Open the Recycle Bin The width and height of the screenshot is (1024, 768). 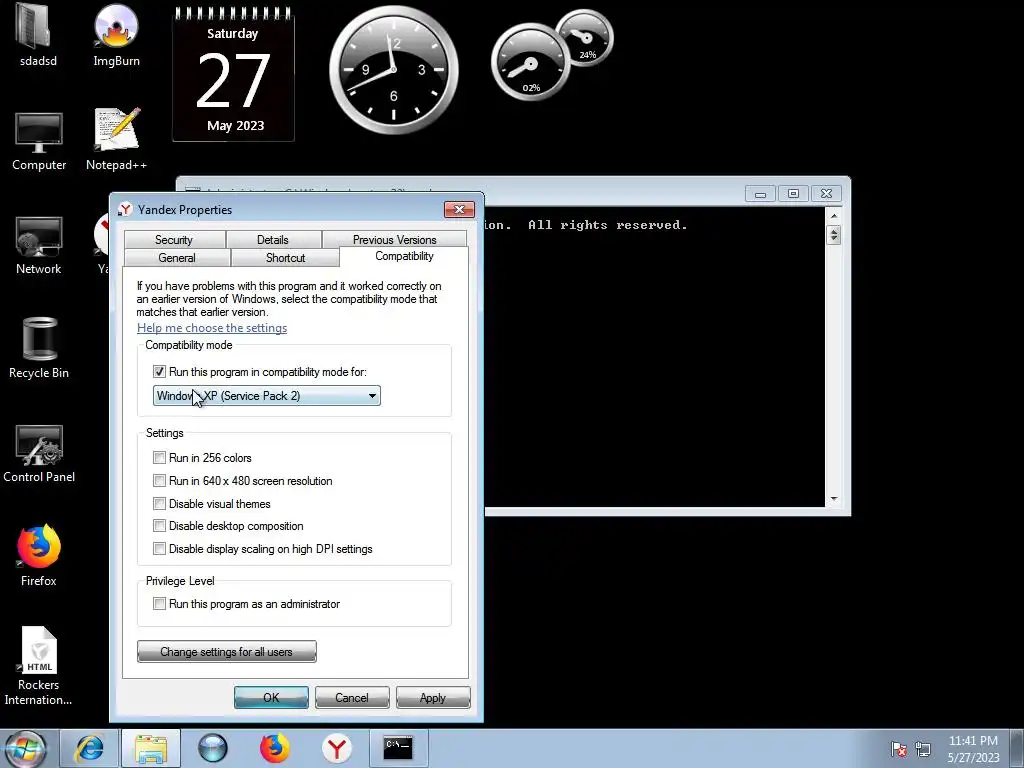39,348
